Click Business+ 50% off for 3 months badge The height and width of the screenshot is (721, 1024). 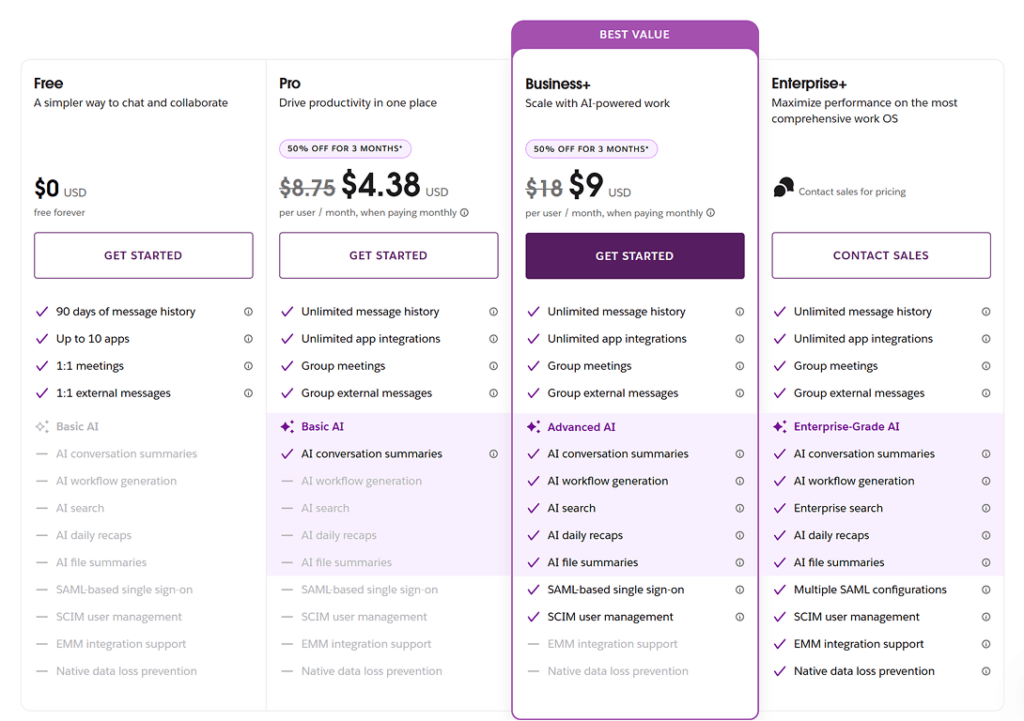click(x=591, y=149)
